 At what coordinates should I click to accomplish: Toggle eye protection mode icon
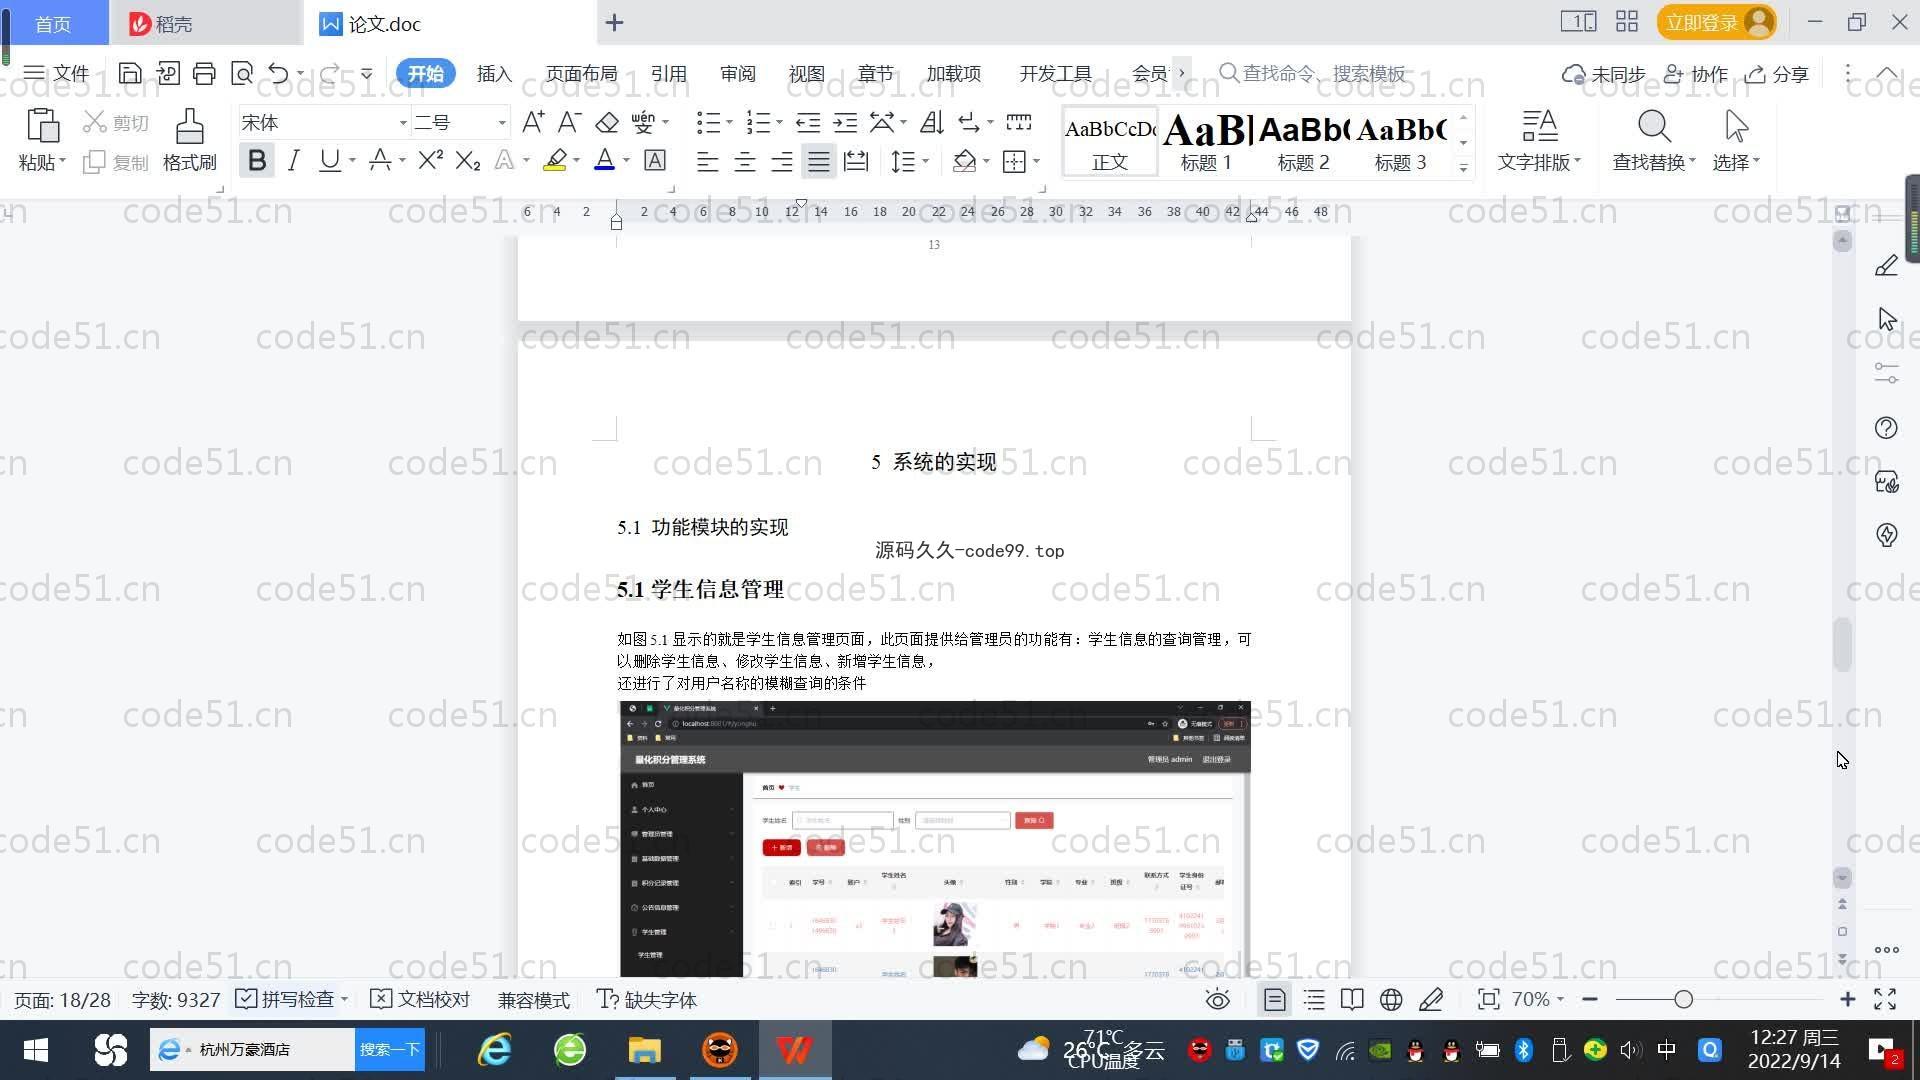1217,999
